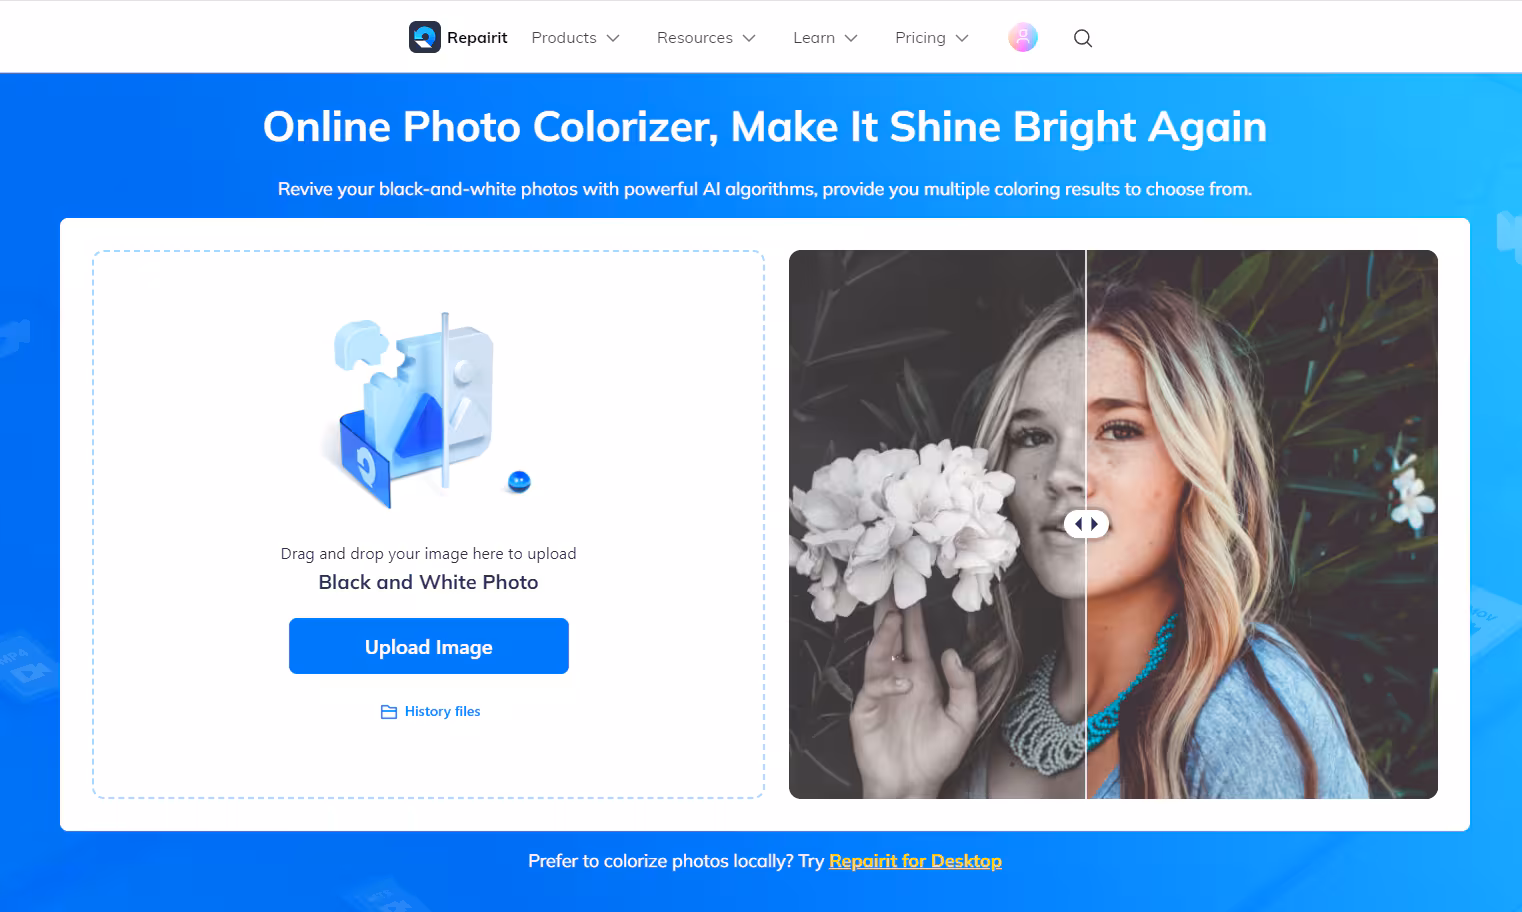The image size is (1522, 912).
Task: Click the search magnifier icon
Action: click(x=1082, y=38)
